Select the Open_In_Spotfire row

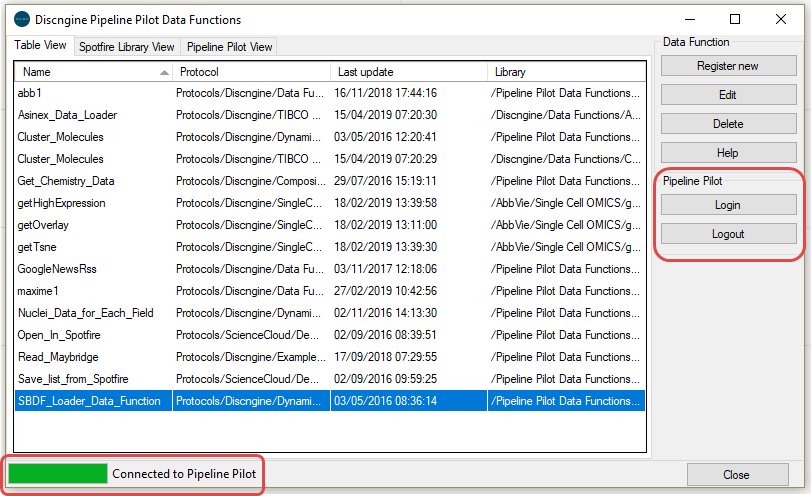tap(330, 335)
